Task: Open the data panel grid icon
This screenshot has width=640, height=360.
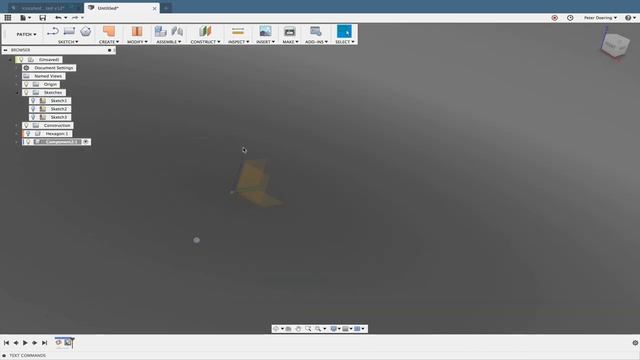Action: [8, 18]
